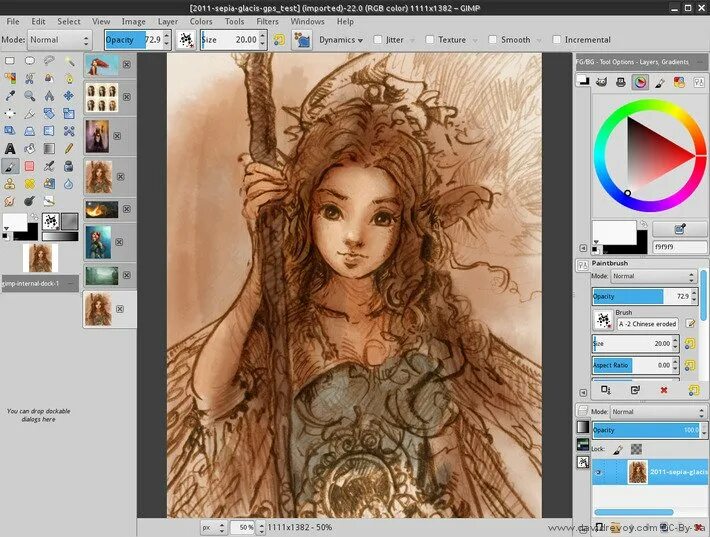
Task: Select the Move tool
Action: point(69,96)
